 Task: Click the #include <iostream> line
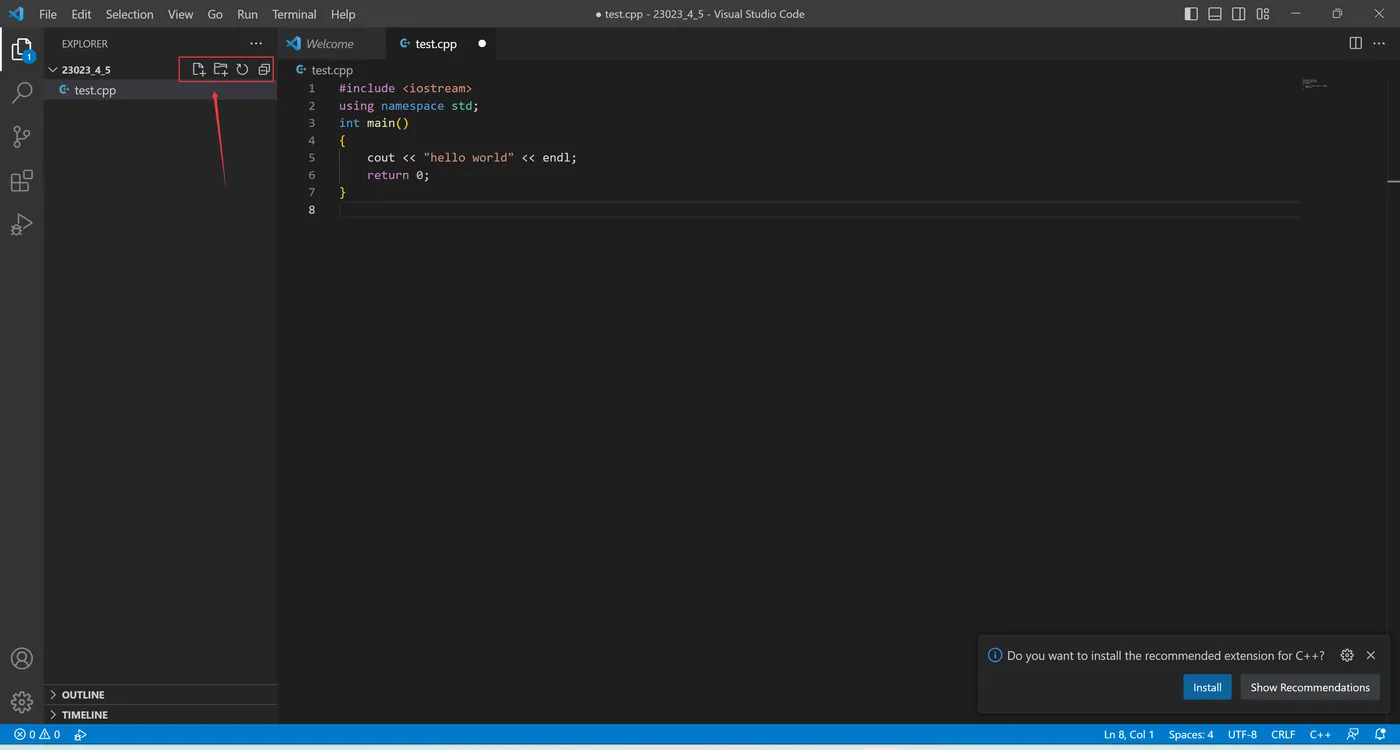pos(405,89)
